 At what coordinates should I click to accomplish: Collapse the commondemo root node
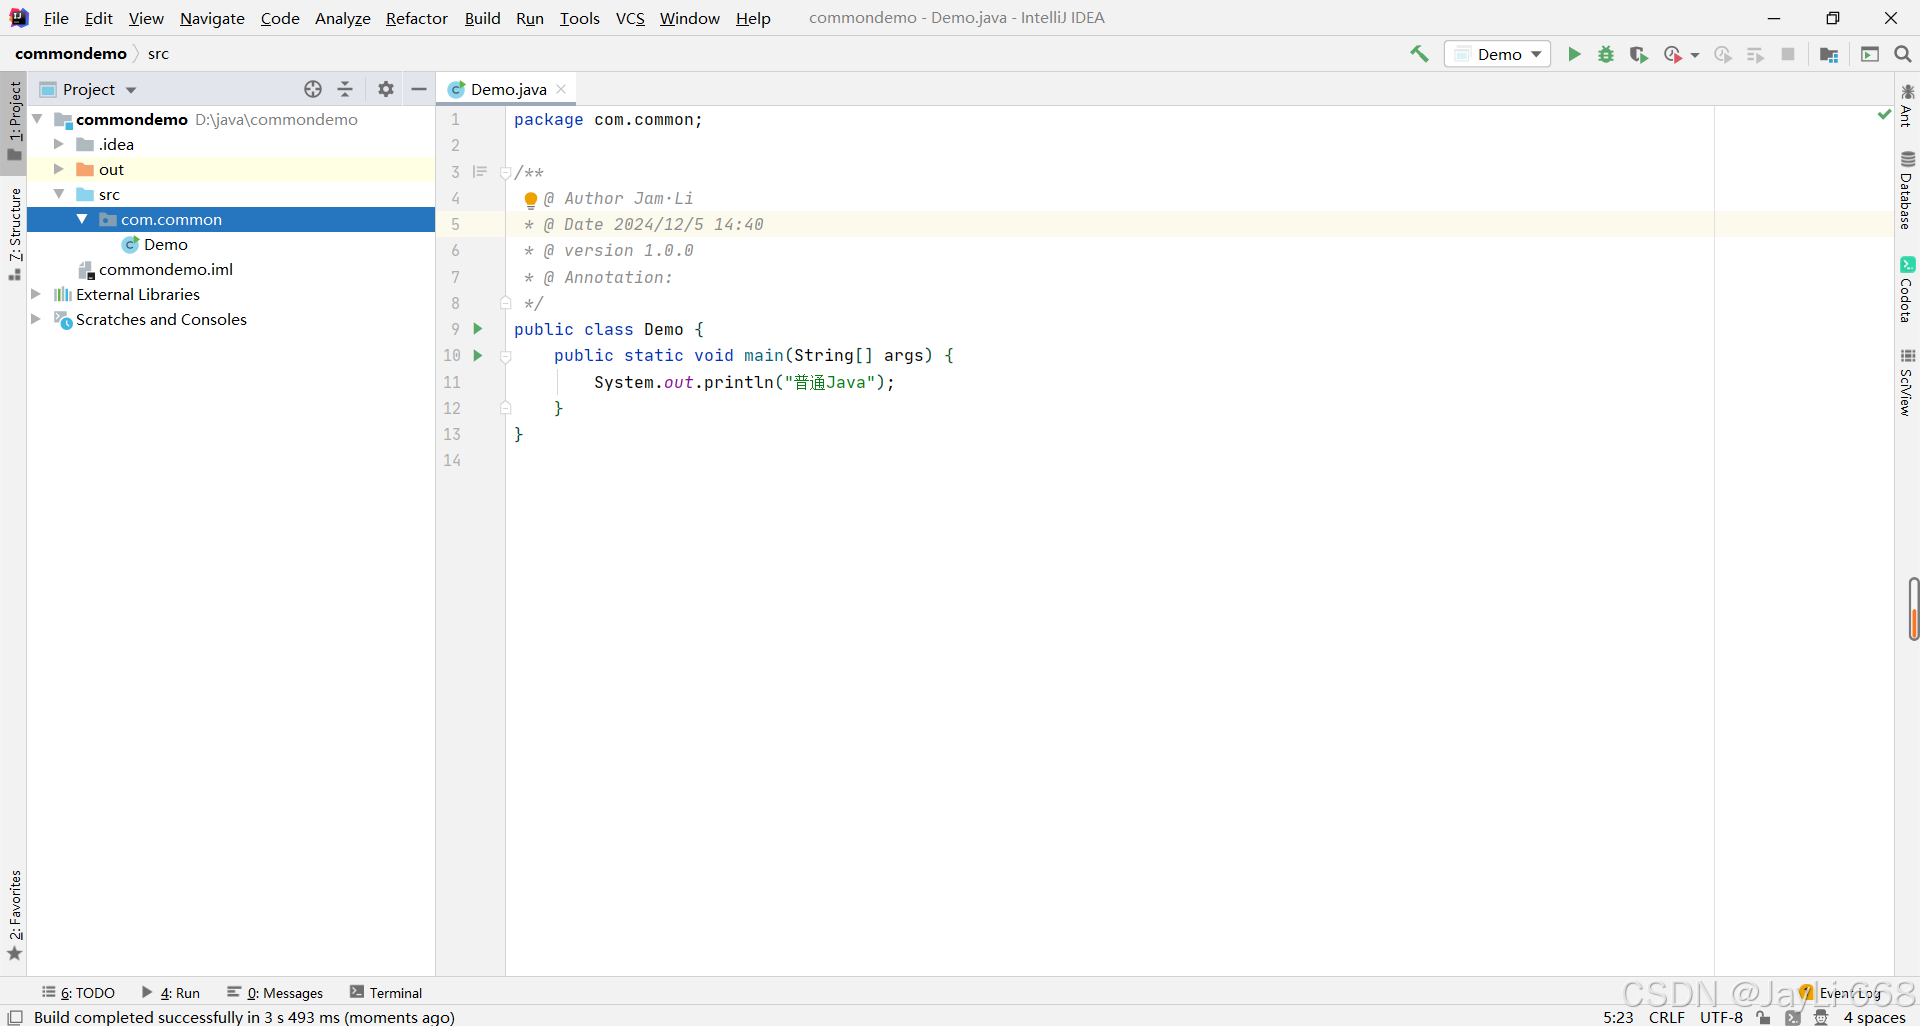pos(37,119)
